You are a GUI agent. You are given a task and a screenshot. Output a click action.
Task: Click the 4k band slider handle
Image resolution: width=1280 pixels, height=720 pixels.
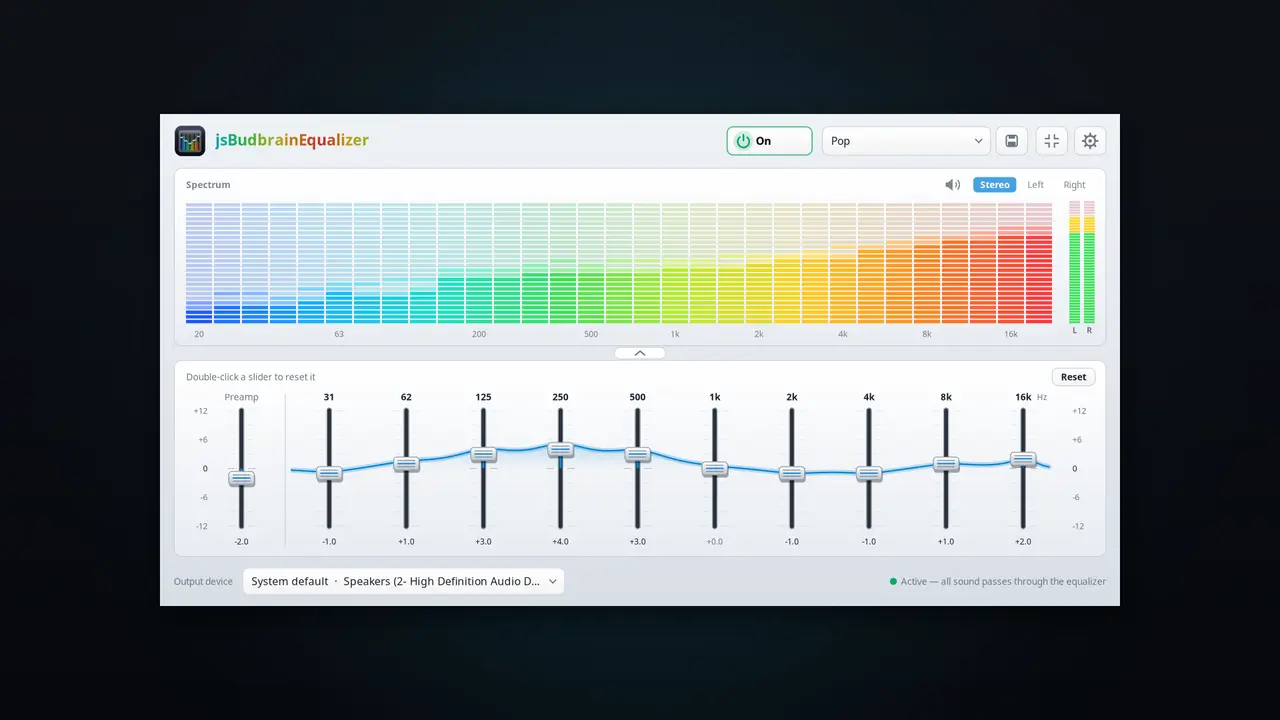pyautogui.click(x=869, y=473)
